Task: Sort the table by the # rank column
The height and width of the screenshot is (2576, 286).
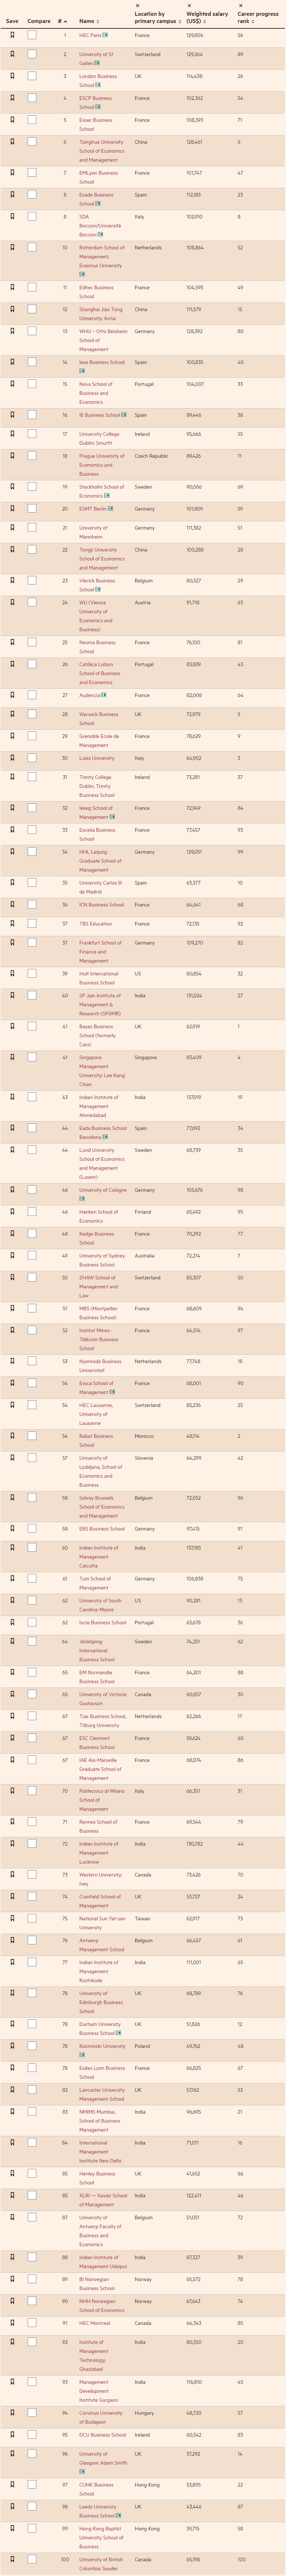Action: point(62,20)
